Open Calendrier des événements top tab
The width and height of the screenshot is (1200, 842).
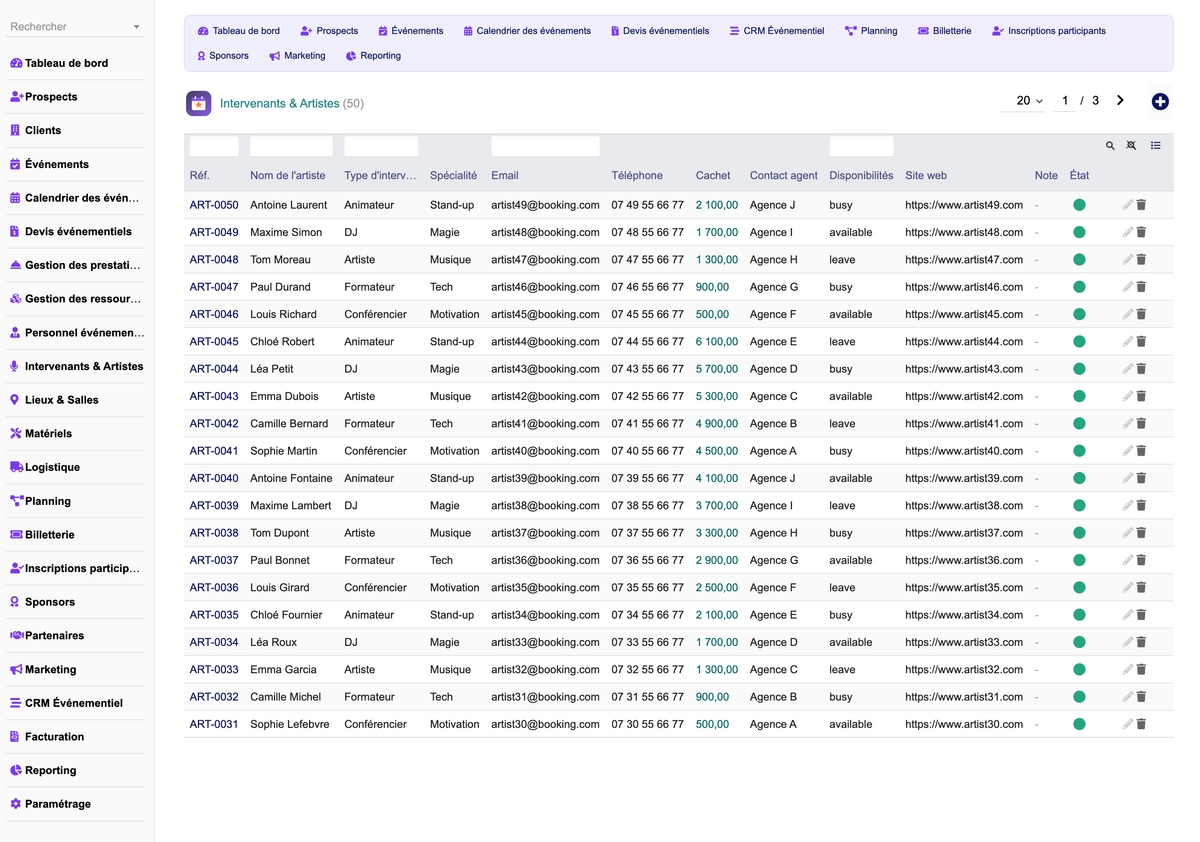(527, 31)
